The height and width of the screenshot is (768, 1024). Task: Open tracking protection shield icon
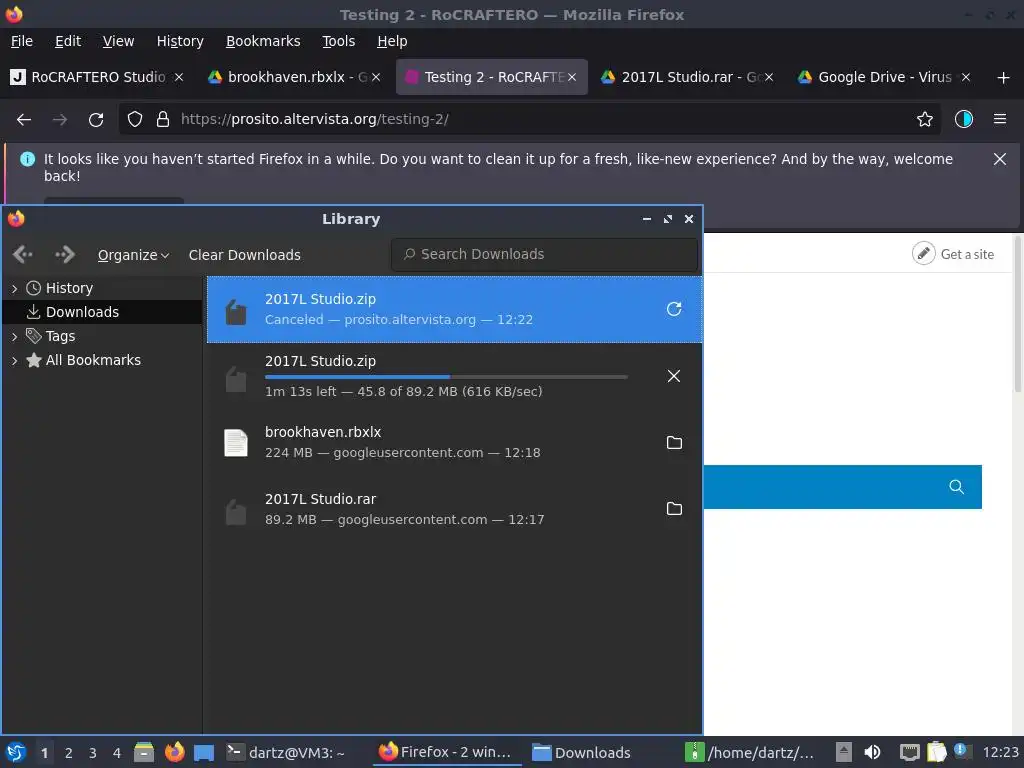click(135, 120)
